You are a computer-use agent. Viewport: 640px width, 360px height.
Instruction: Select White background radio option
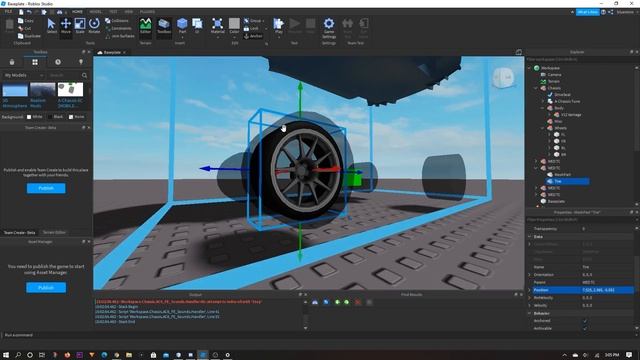[x=29, y=117]
